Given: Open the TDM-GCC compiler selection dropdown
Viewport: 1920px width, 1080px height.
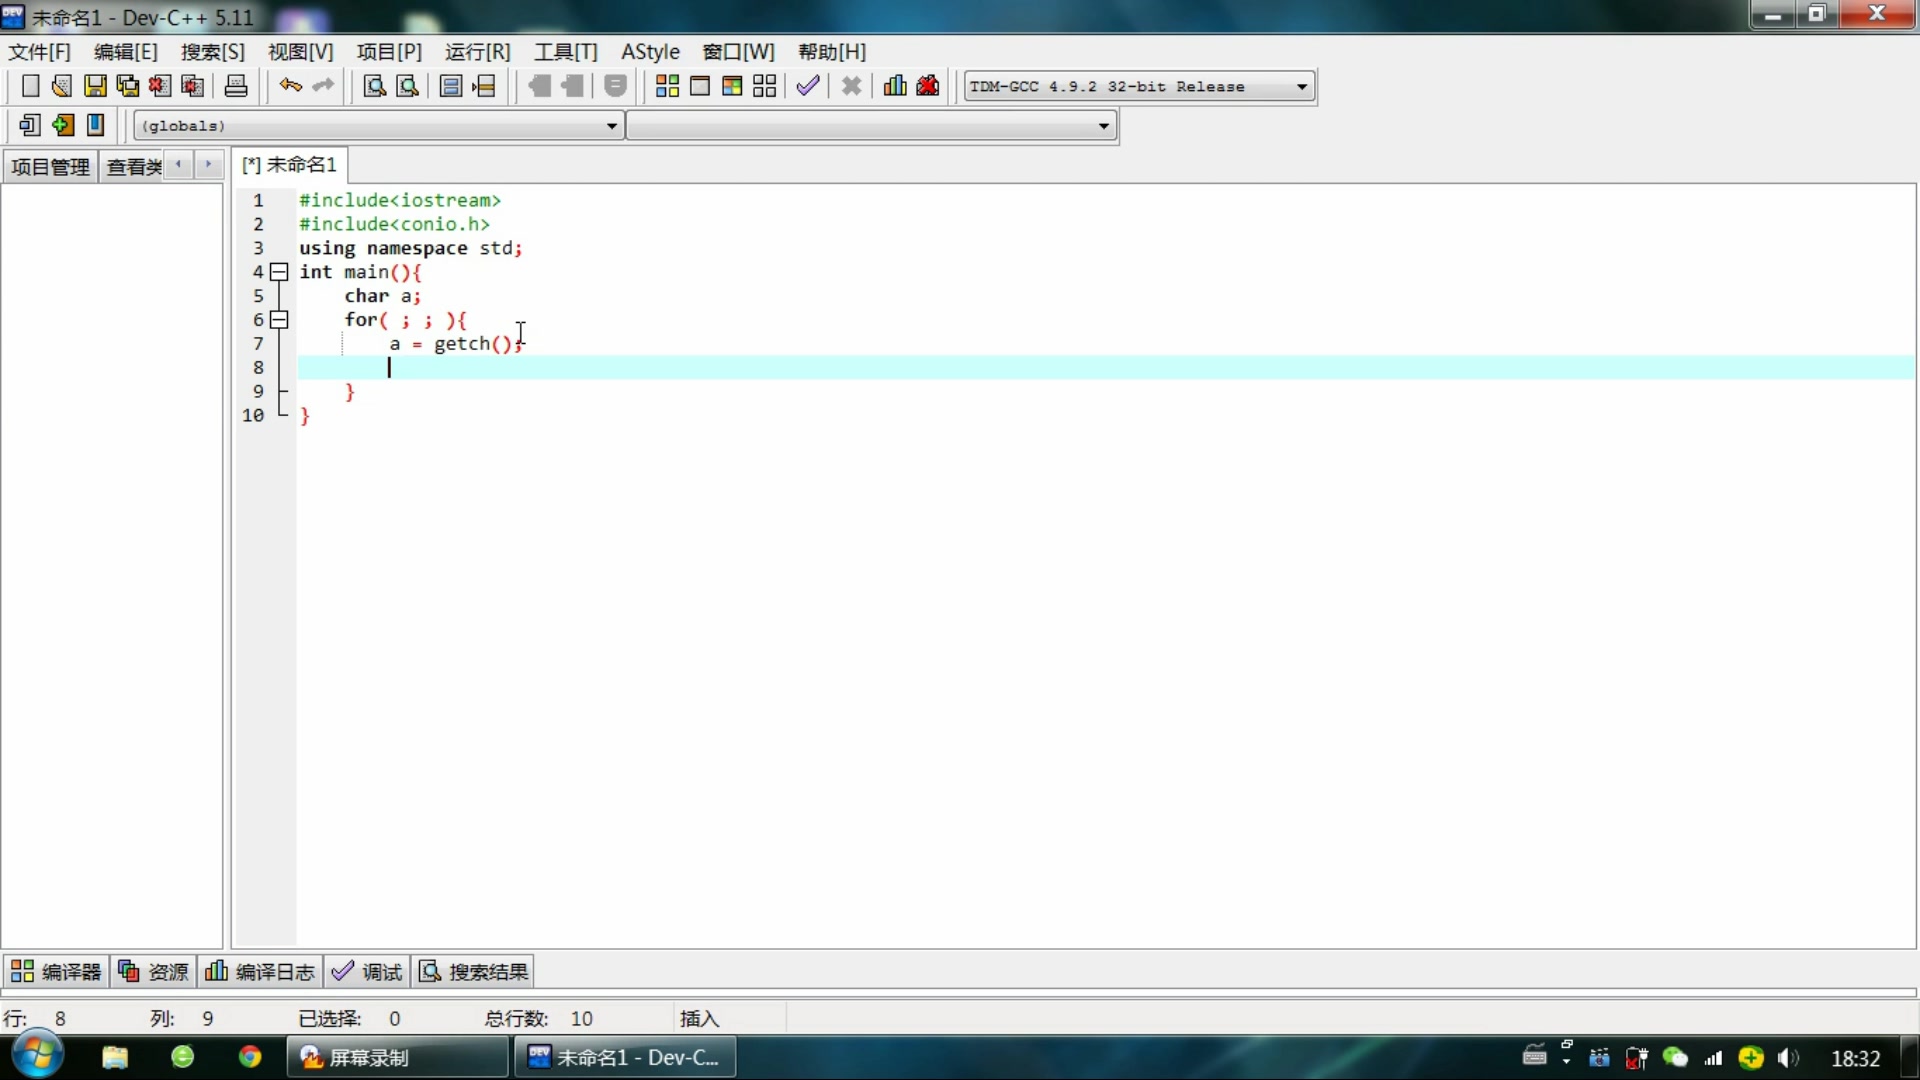Looking at the screenshot, I should coord(1301,87).
